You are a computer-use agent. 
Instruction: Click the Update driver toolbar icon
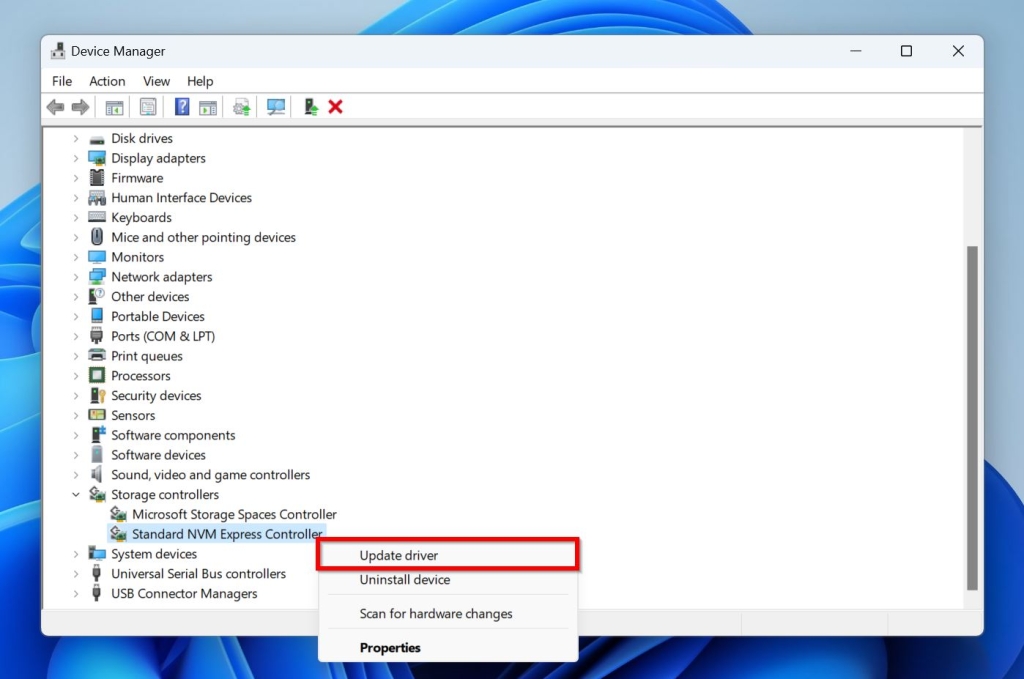[x=240, y=107]
